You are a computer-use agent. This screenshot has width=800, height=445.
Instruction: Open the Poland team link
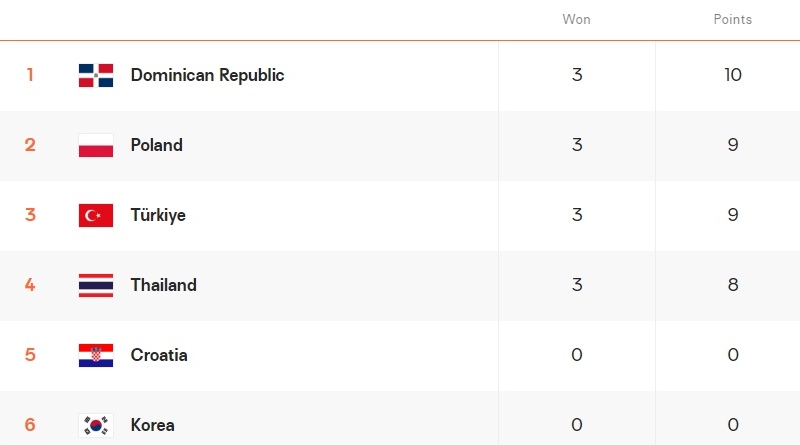click(157, 145)
